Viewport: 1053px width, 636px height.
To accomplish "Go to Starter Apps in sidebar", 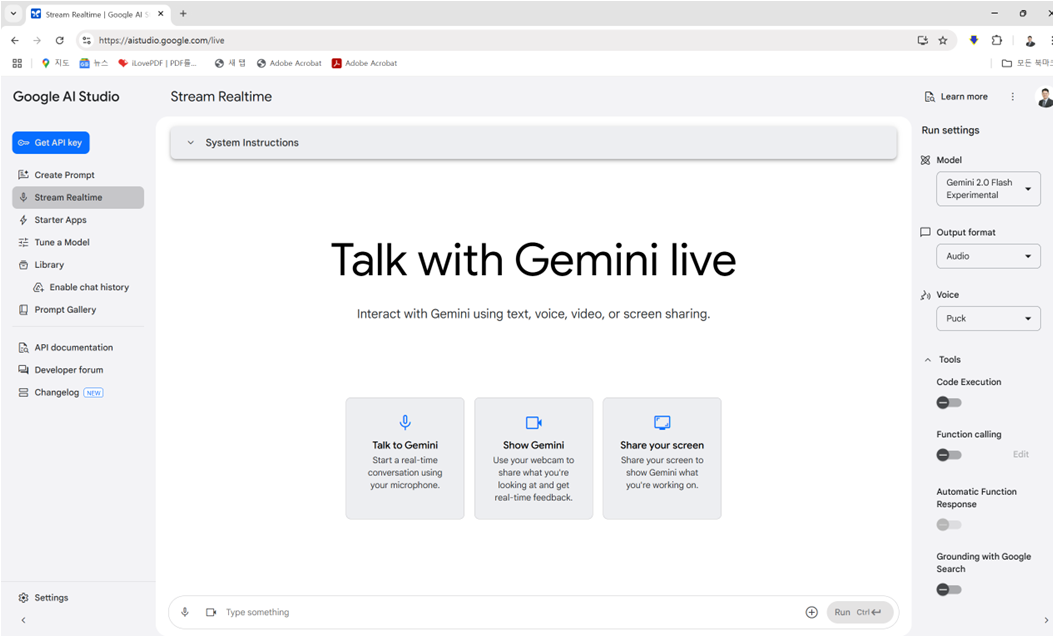I will click(x=60, y=220).
